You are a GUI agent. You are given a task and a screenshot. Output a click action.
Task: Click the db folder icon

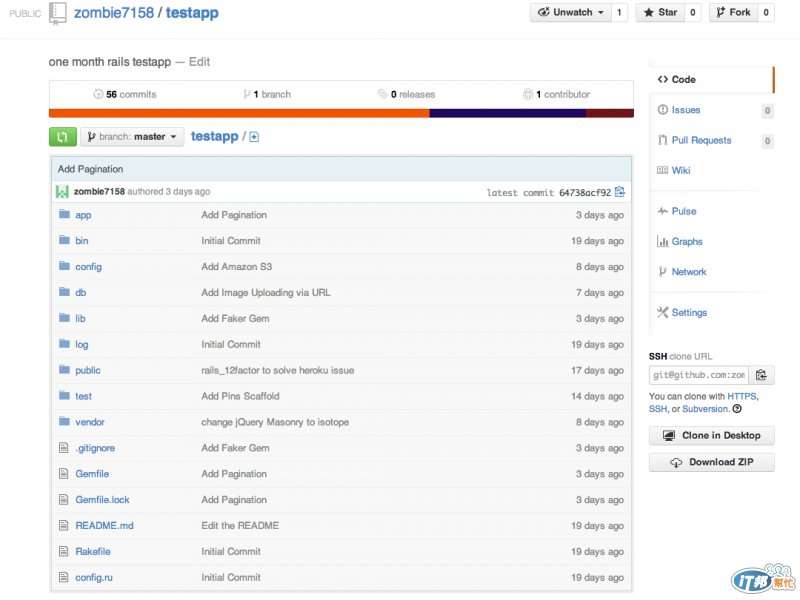click(x=64, y=292)
